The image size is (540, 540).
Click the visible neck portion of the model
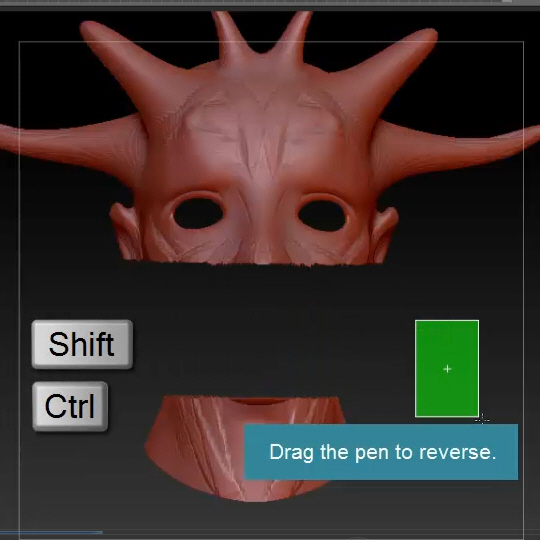pos(241,448)
